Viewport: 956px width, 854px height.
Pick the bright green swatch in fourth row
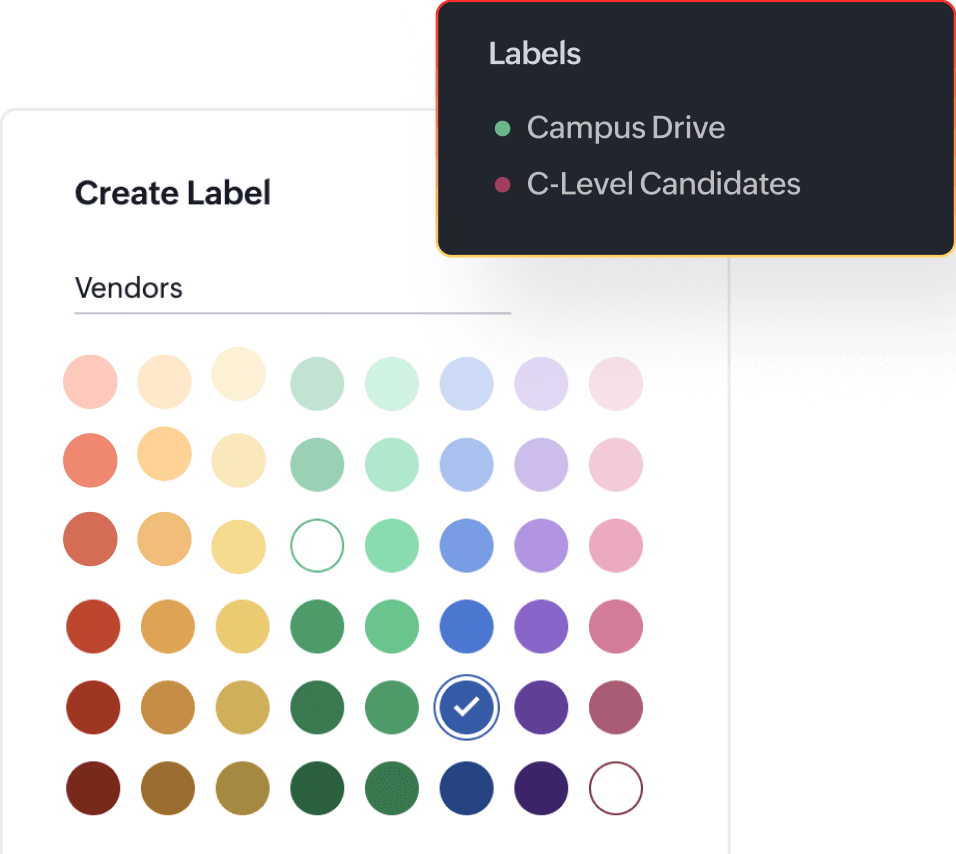tap(391, 626)
